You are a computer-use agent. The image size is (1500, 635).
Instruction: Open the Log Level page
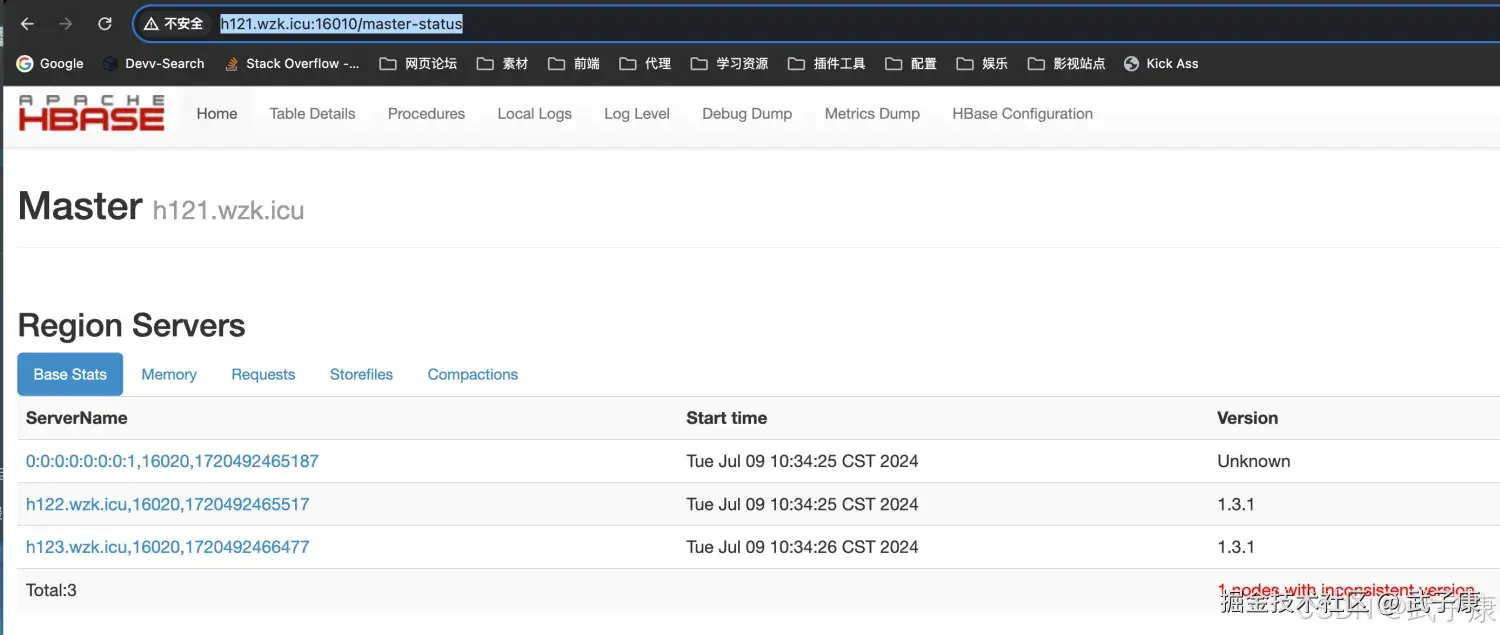[x=637, y=113]
